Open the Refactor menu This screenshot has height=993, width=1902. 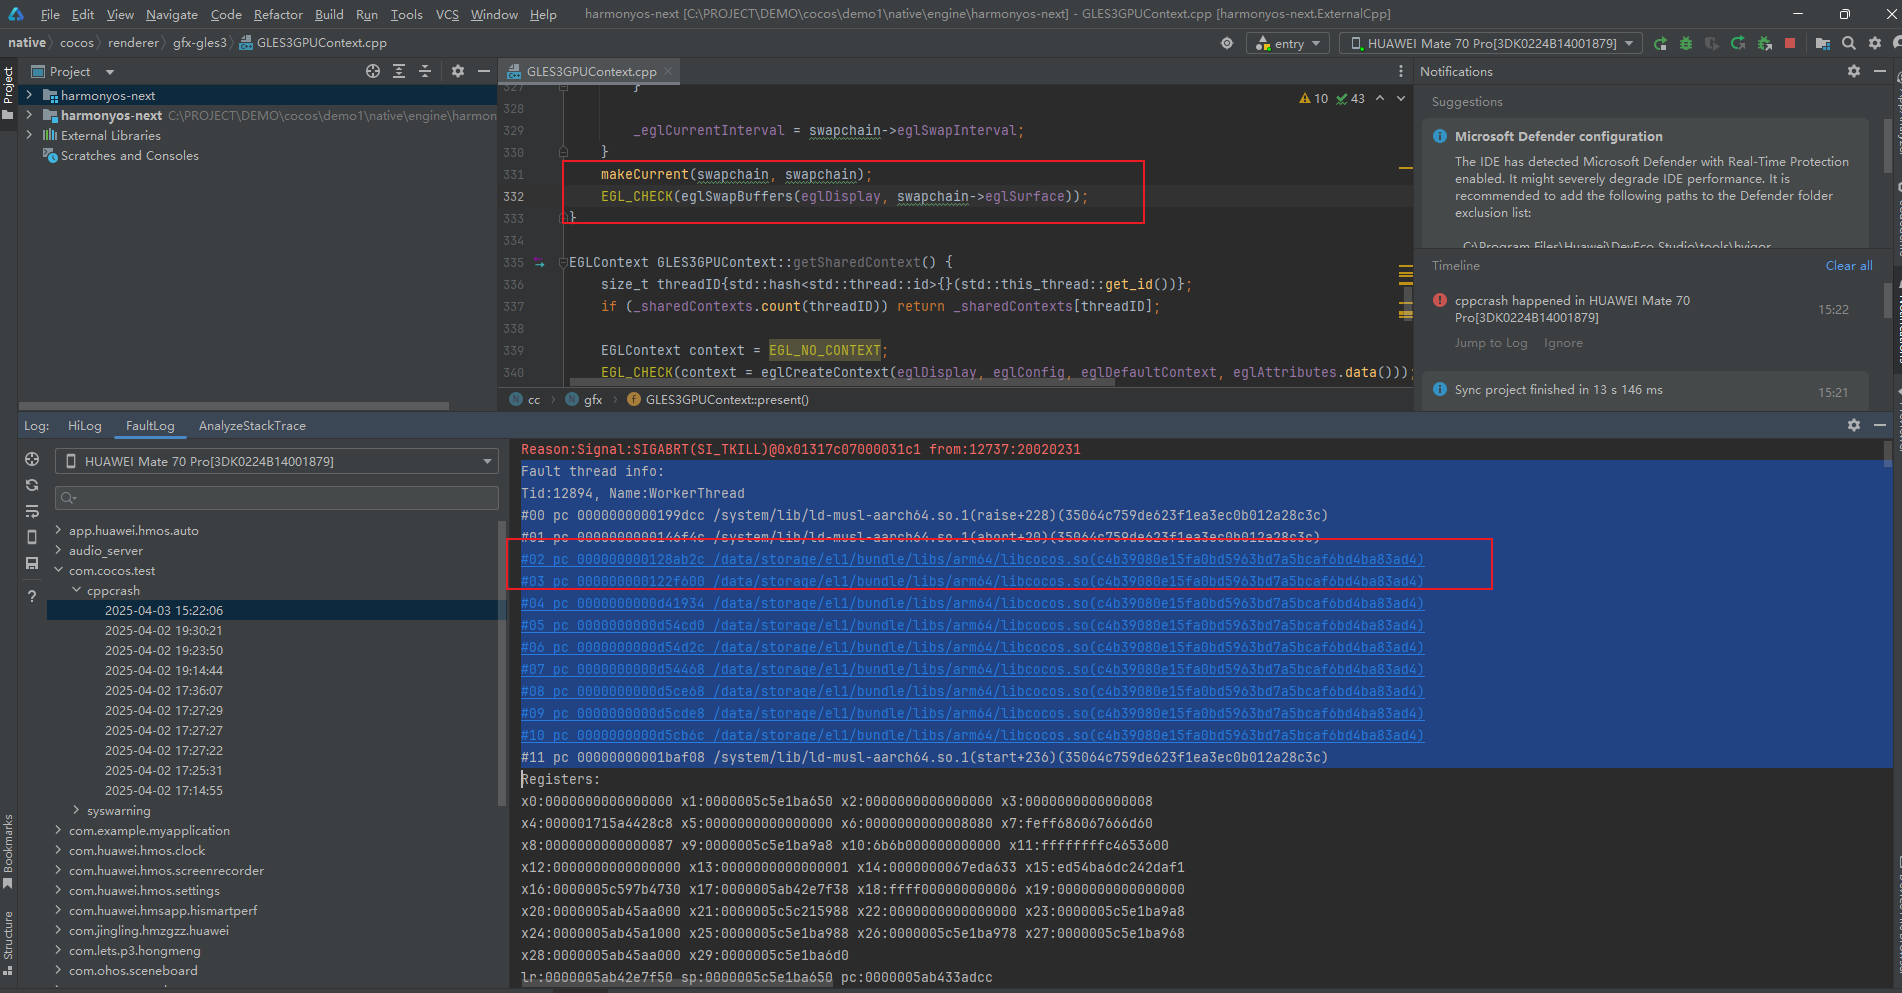point(277,14)
